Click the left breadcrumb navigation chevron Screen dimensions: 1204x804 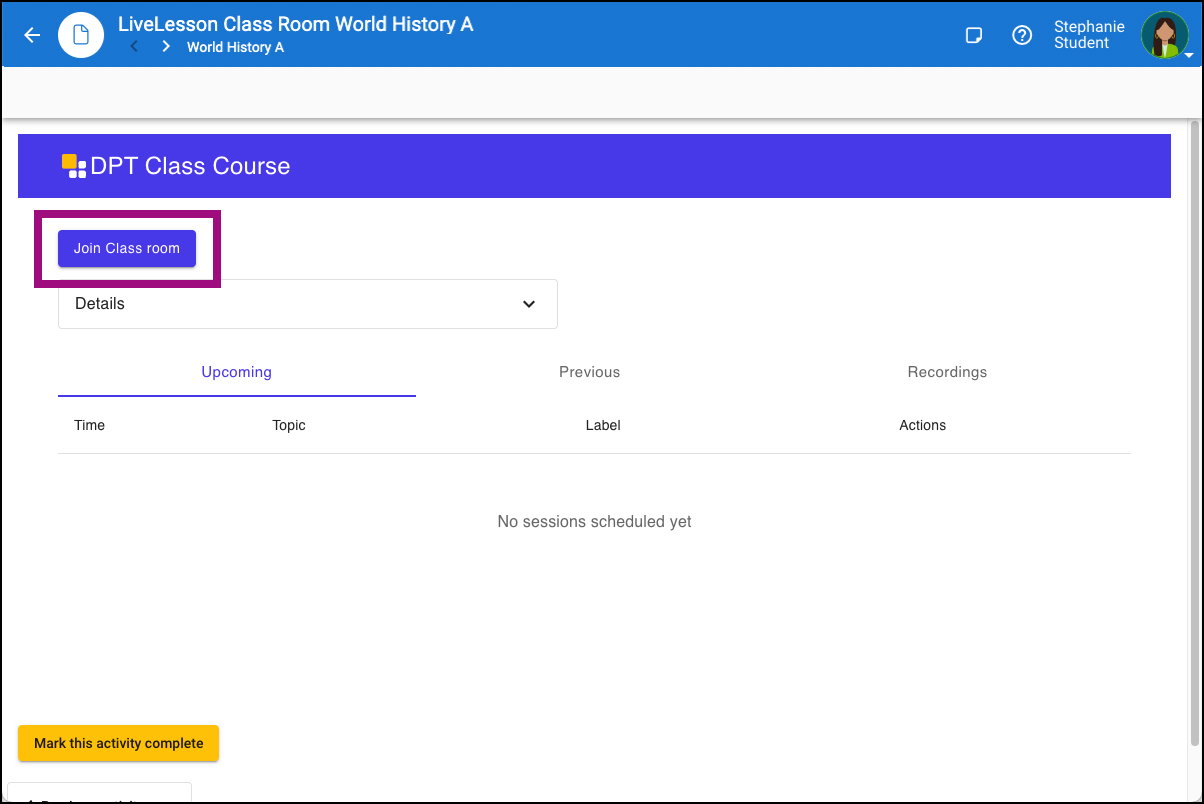point(134,46)
